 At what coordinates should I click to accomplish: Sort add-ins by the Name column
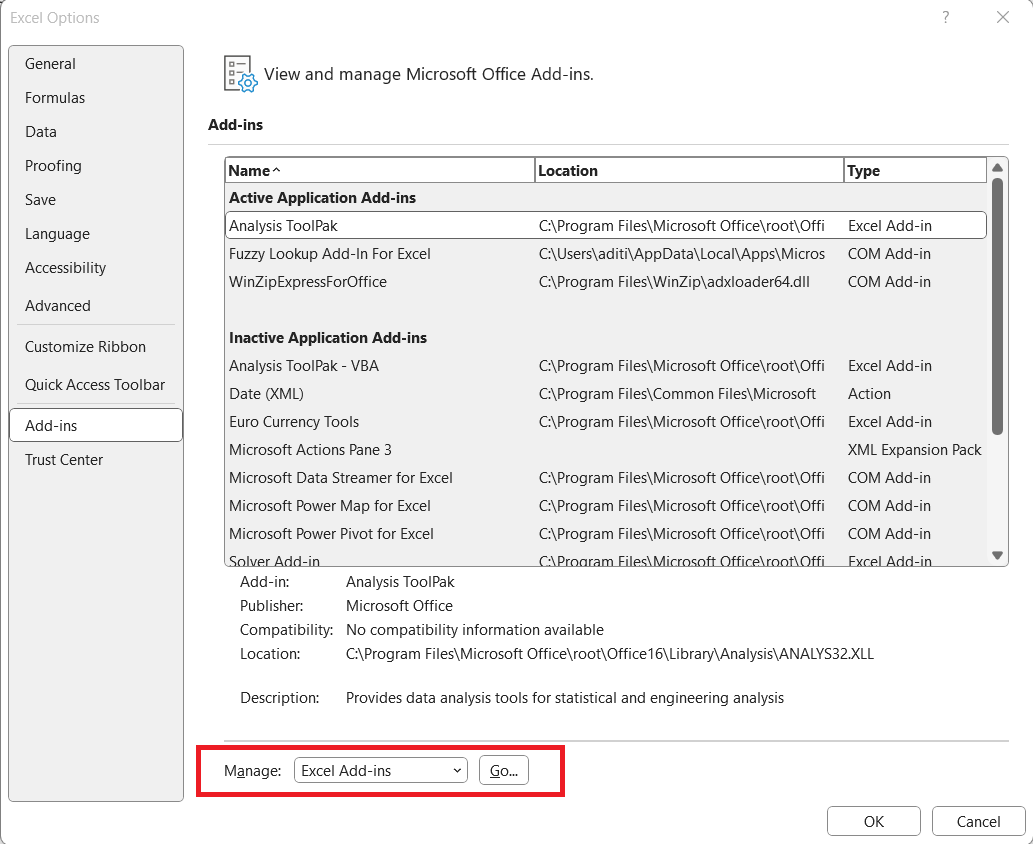[x=379, y=171]
